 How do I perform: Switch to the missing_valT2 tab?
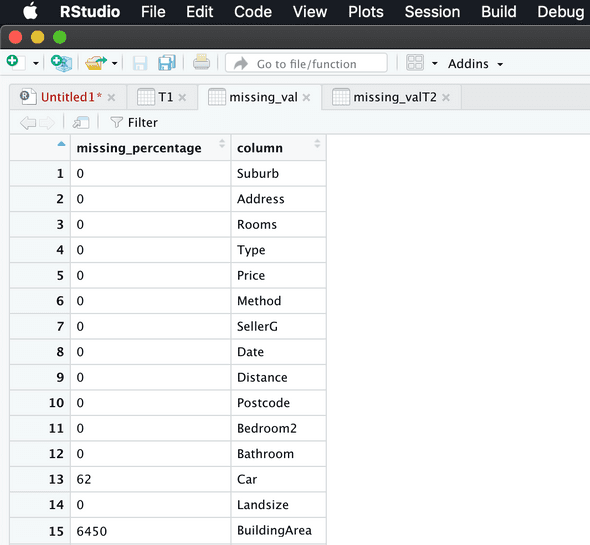pos(395,97)
